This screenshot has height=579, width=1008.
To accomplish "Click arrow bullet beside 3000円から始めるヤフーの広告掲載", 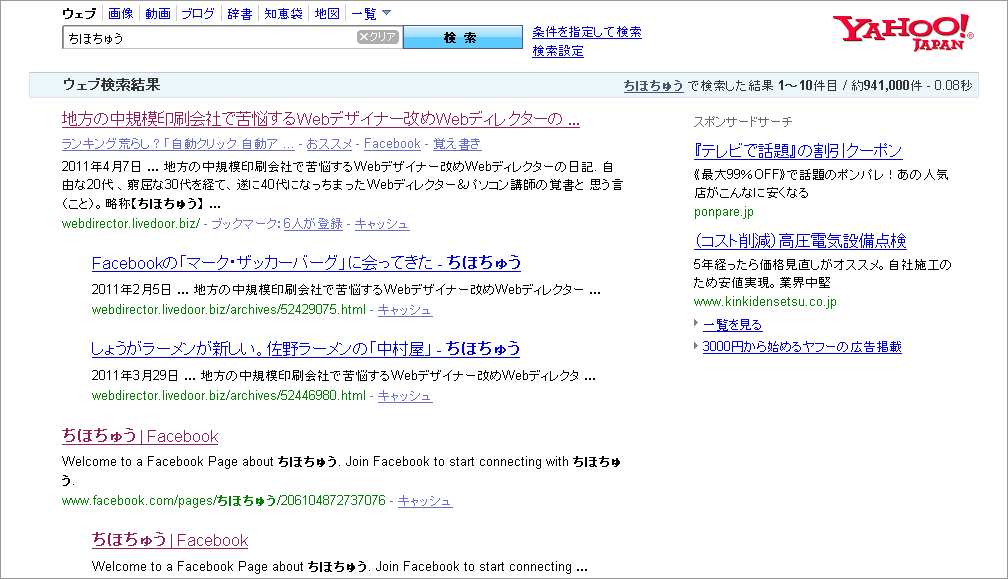I will click(696, 346).
